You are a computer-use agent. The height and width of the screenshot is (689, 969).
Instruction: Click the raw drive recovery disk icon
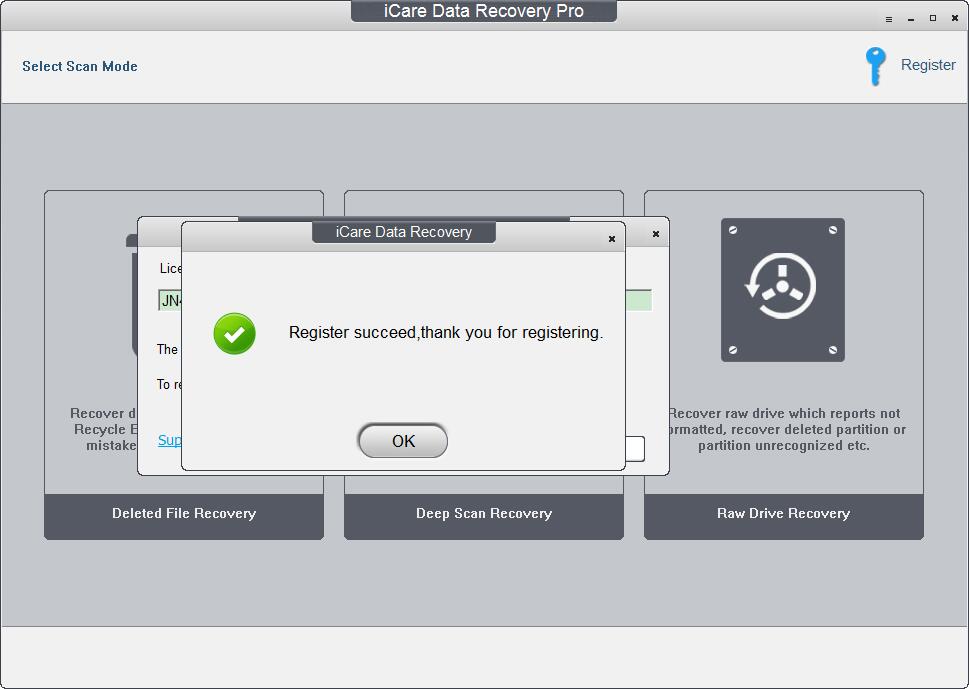(x=782, y=290)
